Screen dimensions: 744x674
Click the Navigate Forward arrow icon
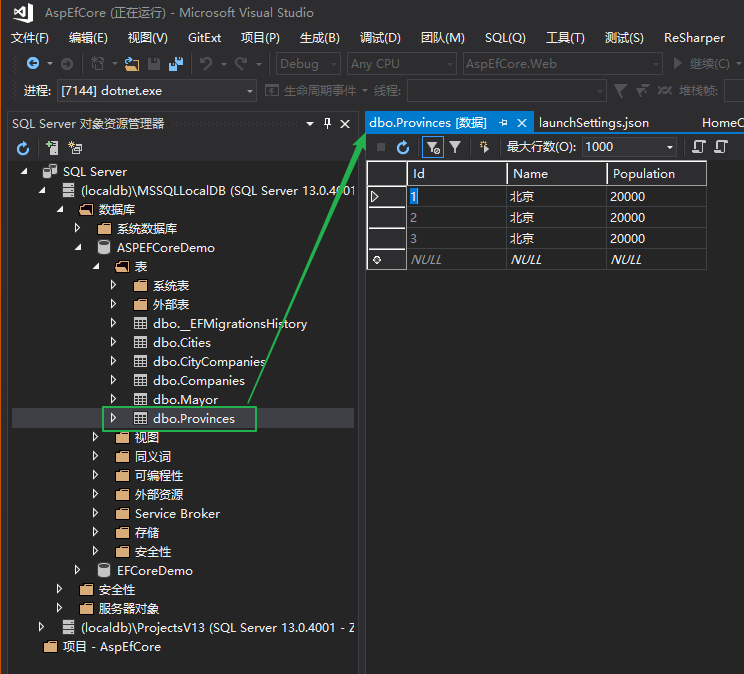(67, 64)
